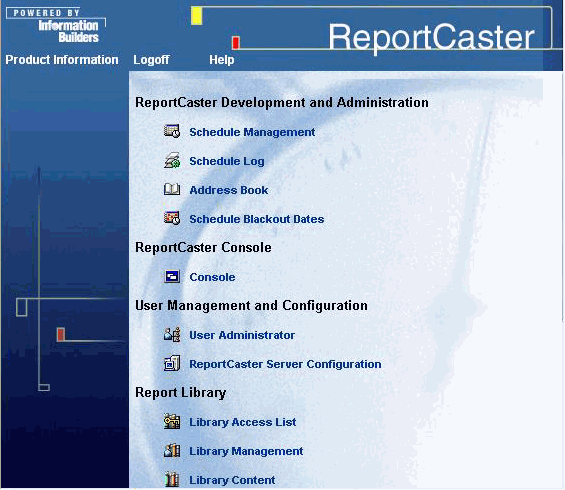Click the User Administrator people icon
This screenshot has height=490, width=565.
pos(172,335)
